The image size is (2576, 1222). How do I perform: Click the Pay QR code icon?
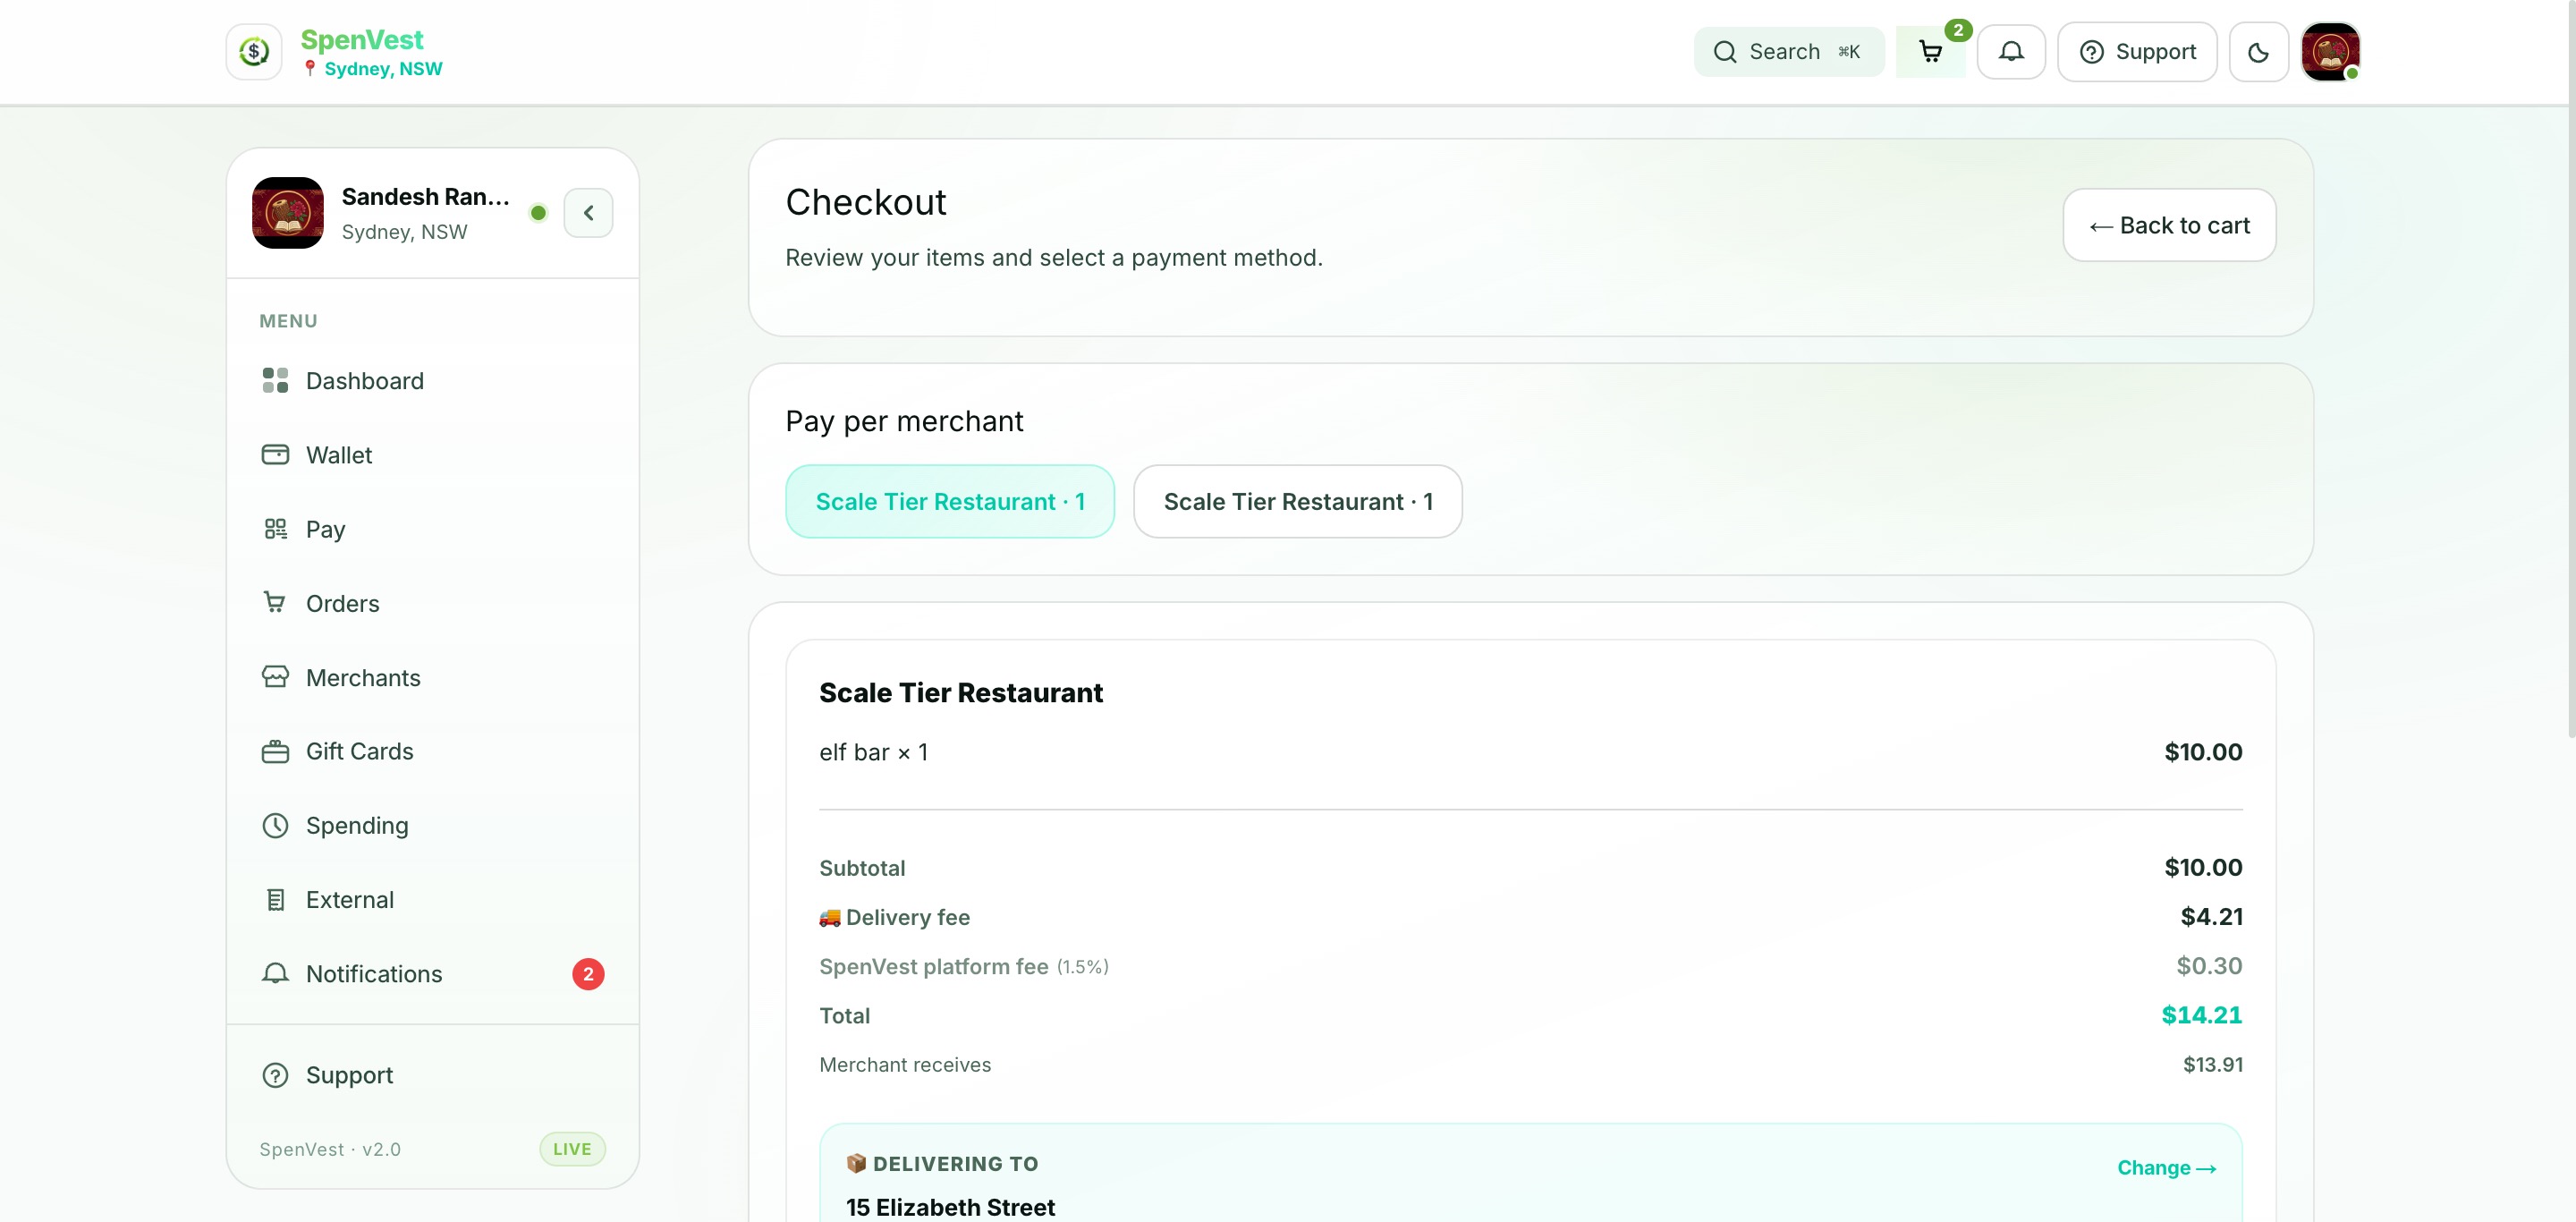coord(275,528)
